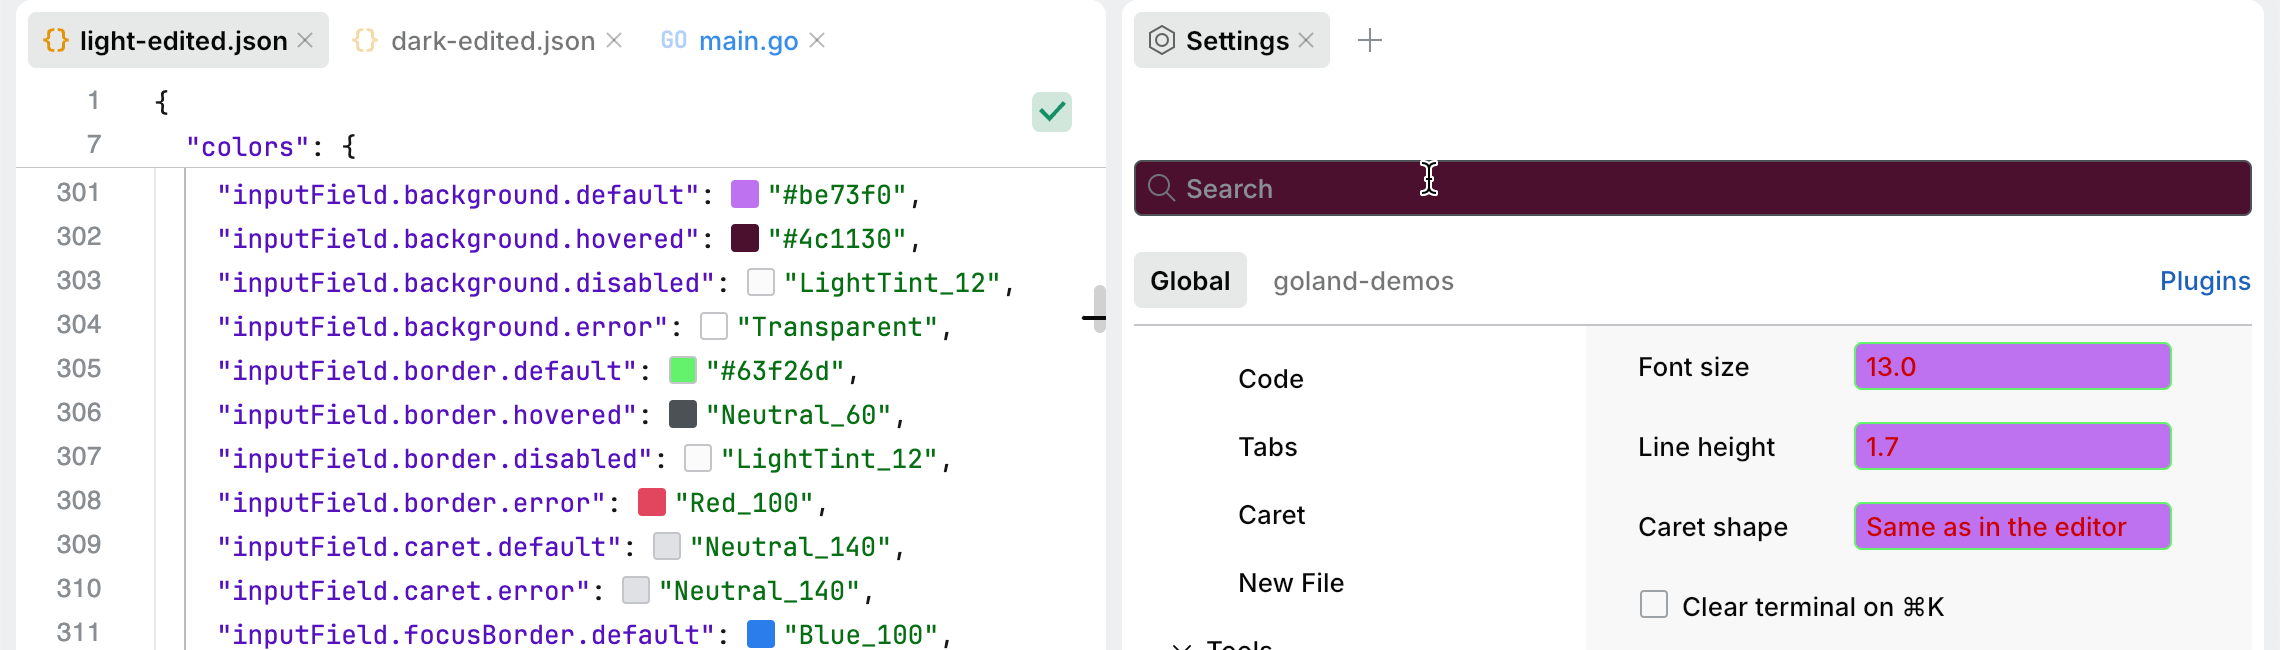Click the Font size input field

2012,366
